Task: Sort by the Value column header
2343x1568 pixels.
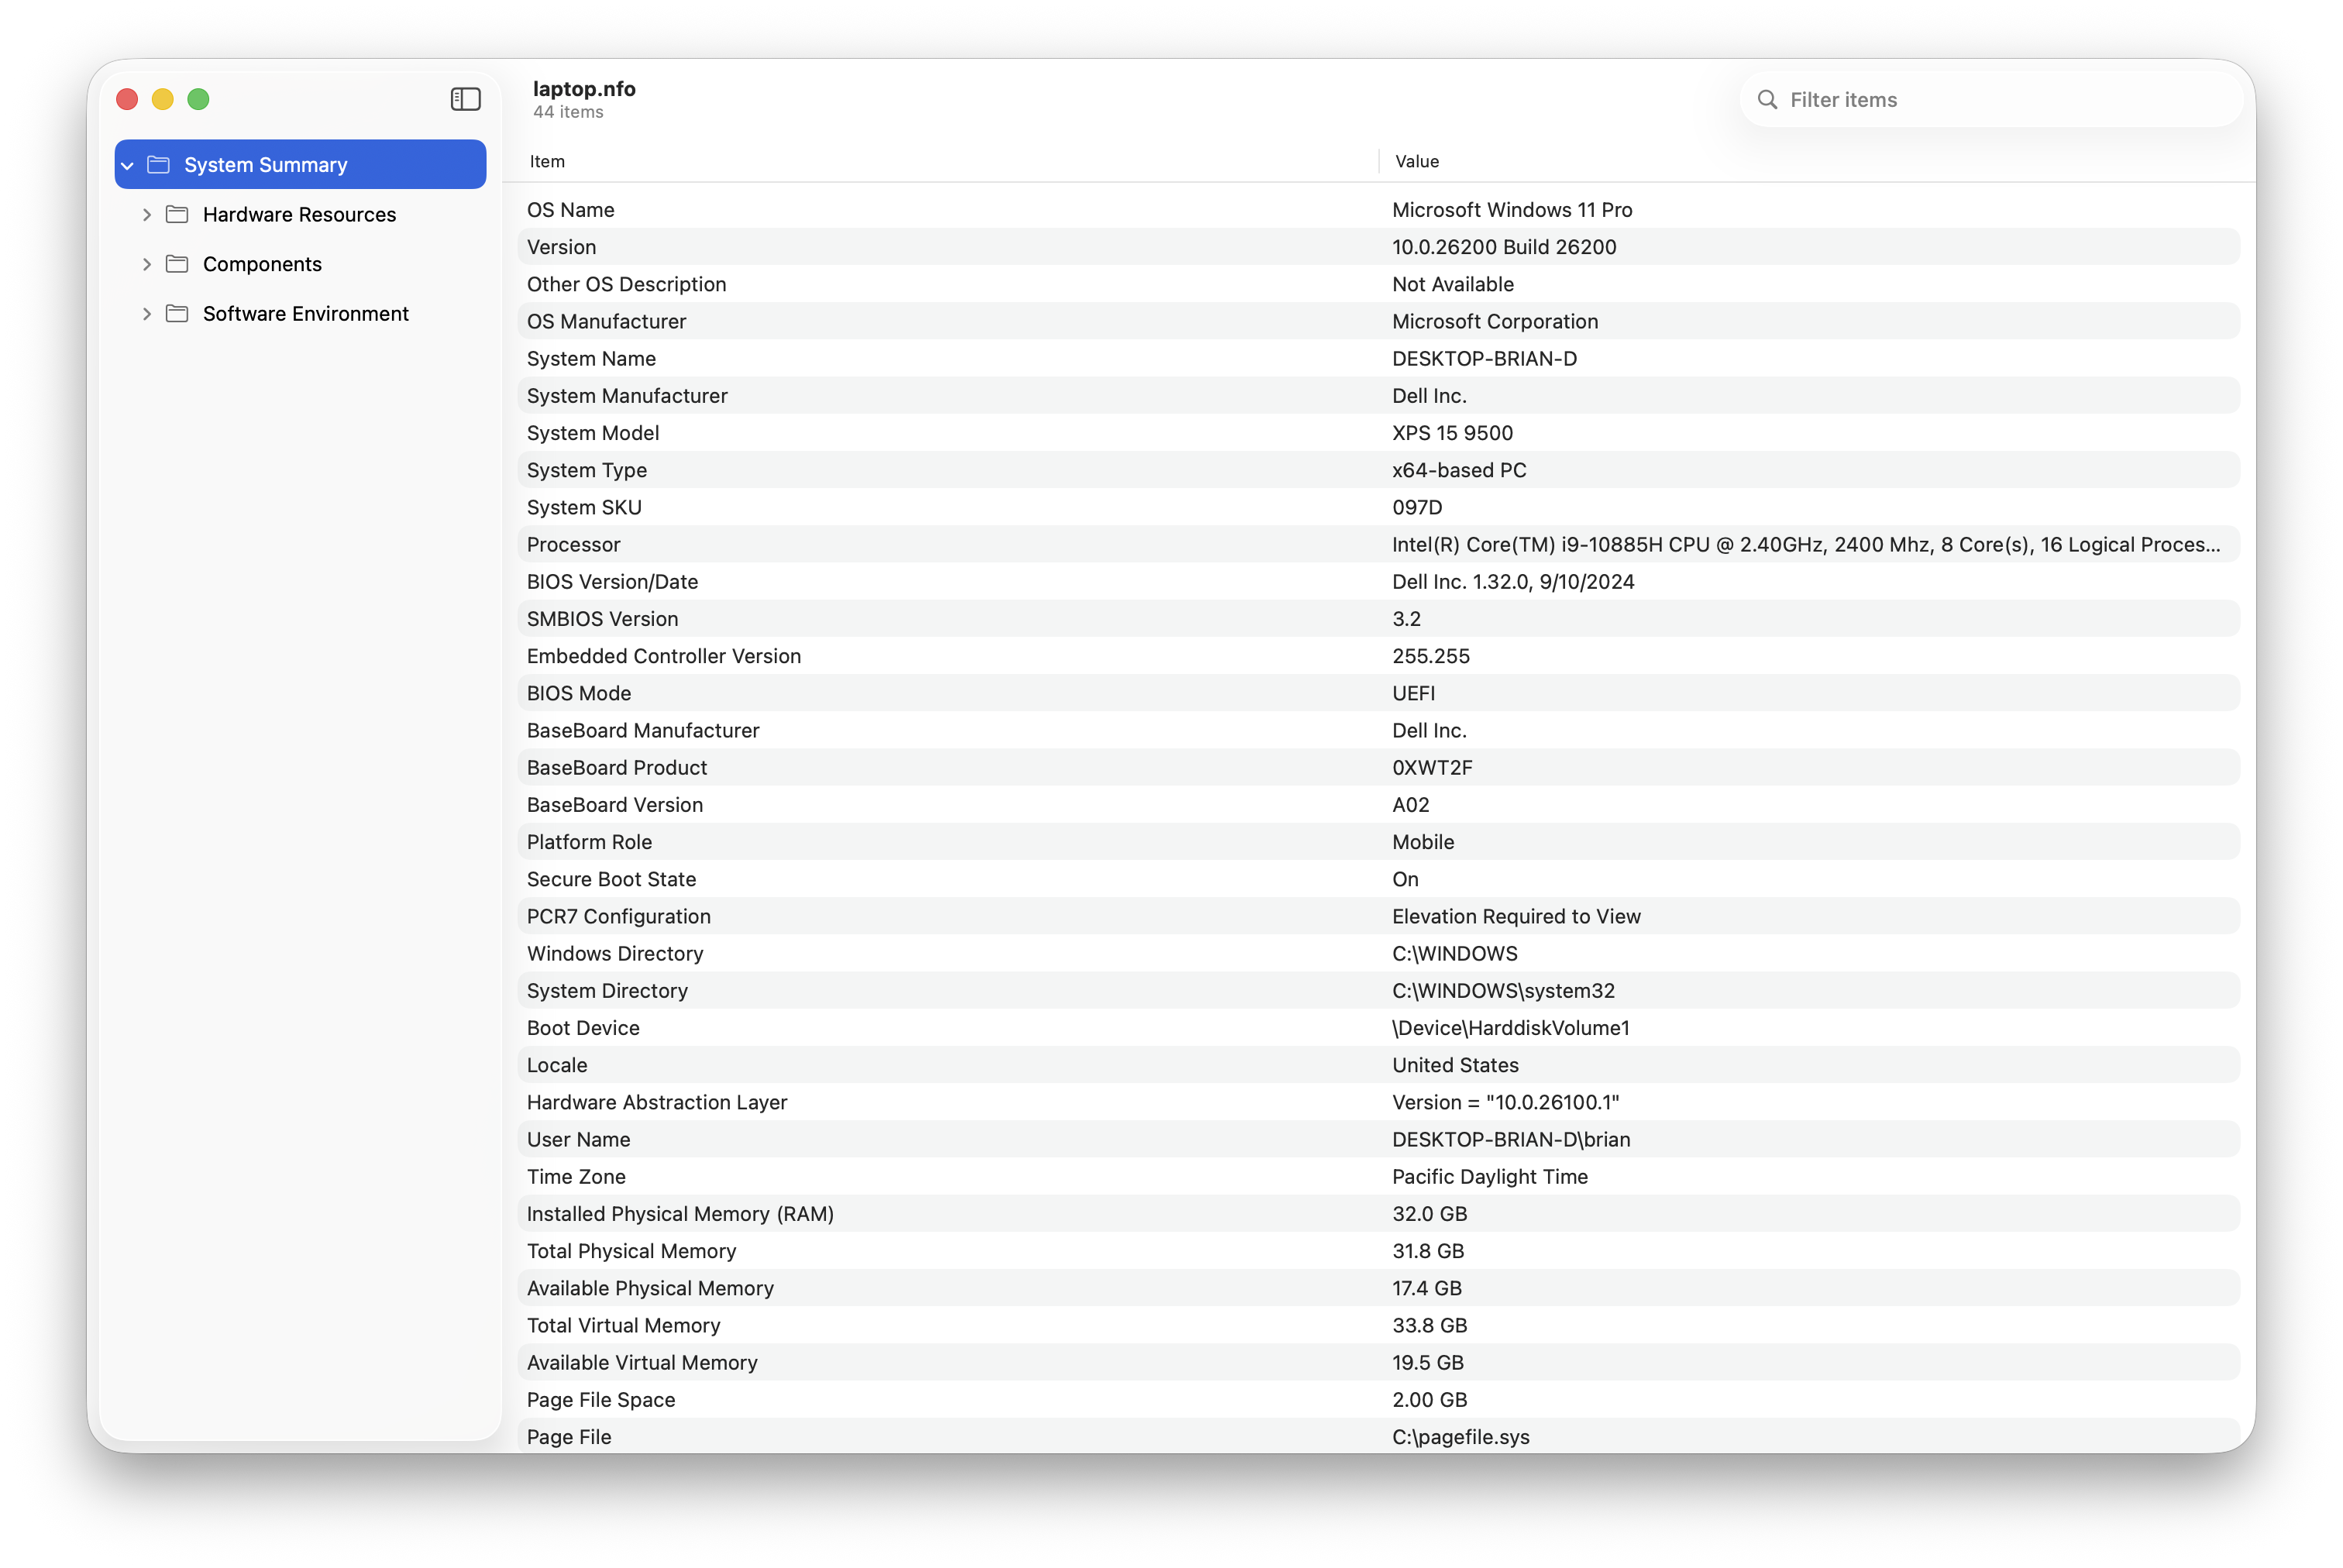Action: 1416,161
